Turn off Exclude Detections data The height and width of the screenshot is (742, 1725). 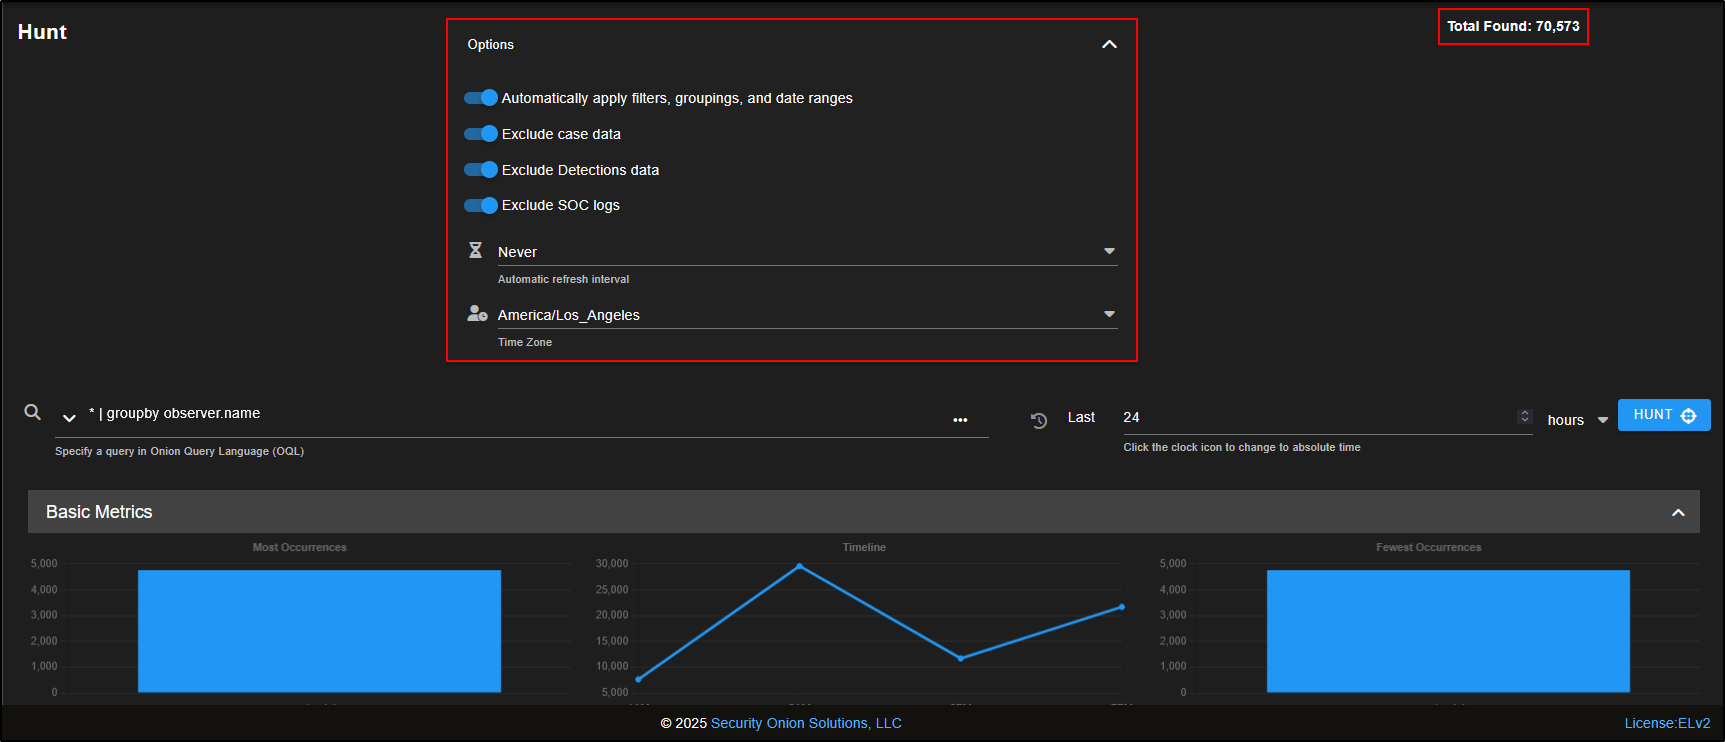pyautogui.click(x=481, y=170)
